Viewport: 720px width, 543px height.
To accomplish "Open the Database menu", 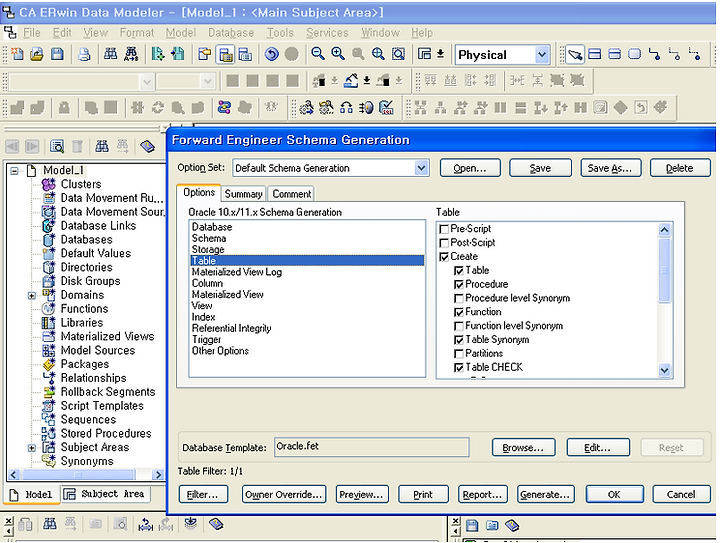I will (231, 33).
